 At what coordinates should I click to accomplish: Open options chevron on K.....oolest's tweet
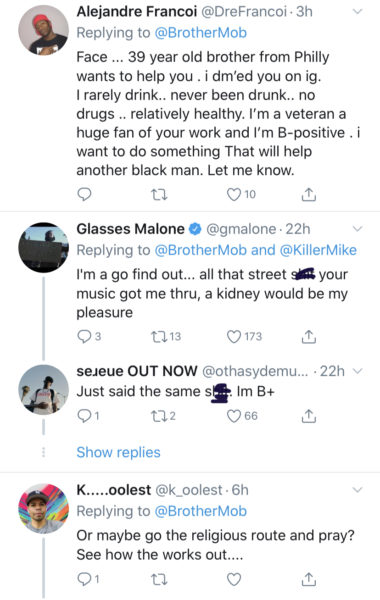tap(357, 490)
